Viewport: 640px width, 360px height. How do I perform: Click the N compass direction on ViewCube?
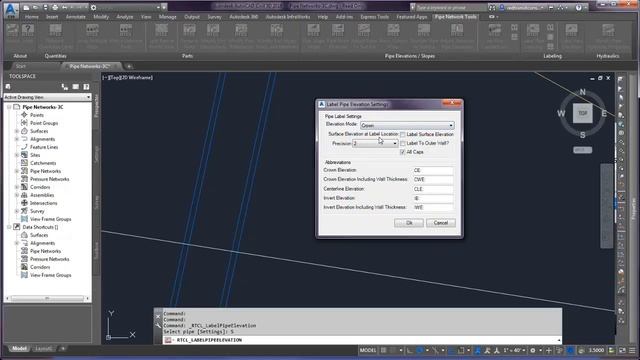(x=582, y=92)
